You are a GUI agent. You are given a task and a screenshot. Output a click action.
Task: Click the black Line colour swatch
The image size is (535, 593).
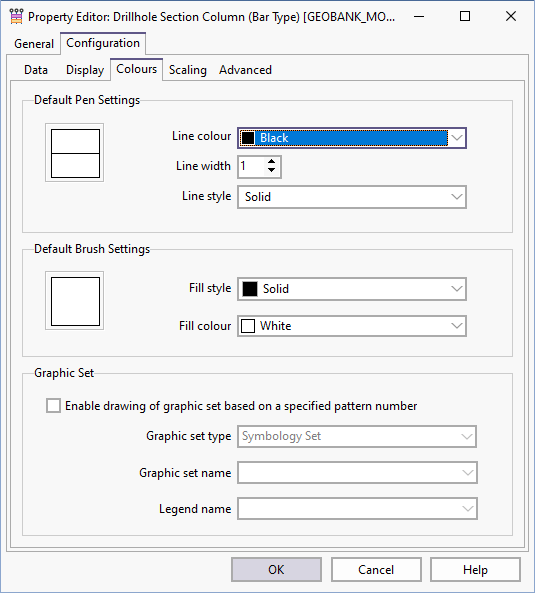tap(248, 138)
